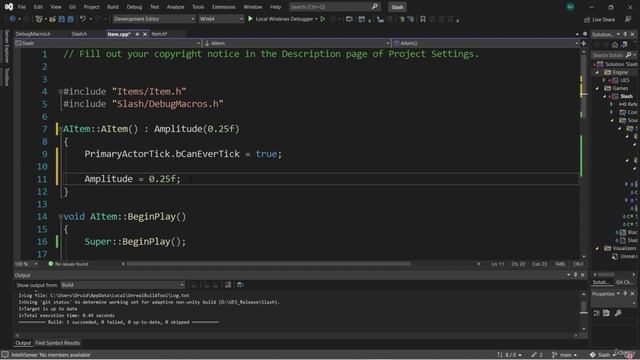
Task: Open the Slash project scope dropdown
Action: 108,43
